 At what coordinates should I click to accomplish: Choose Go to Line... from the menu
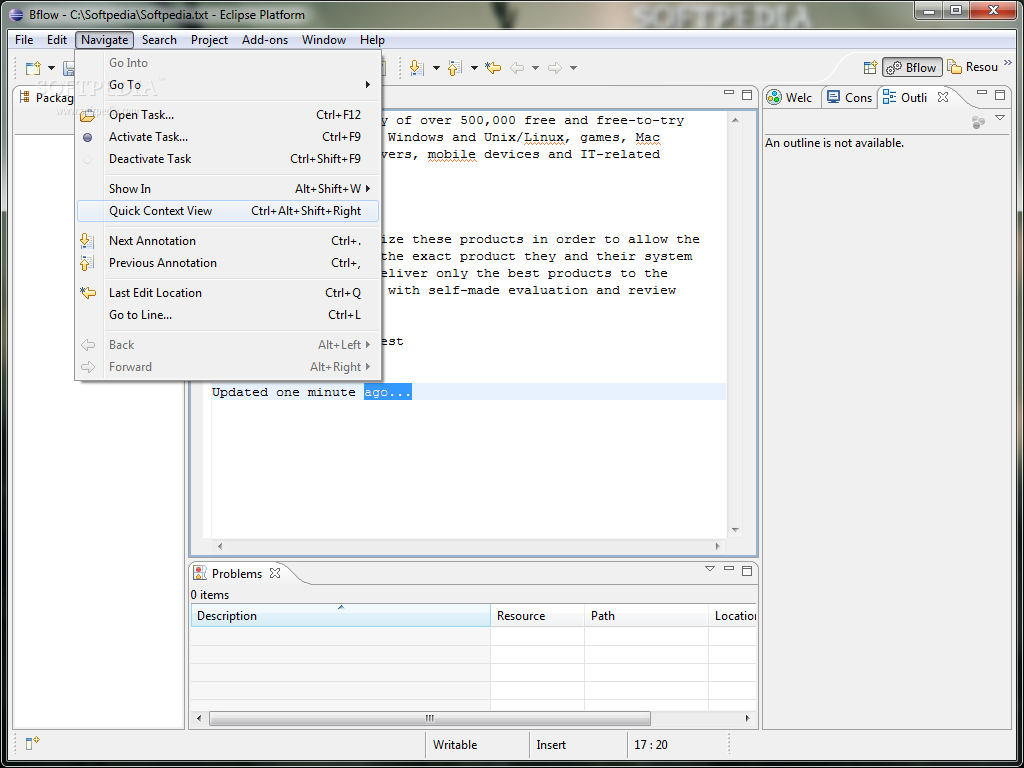(228, 315)
